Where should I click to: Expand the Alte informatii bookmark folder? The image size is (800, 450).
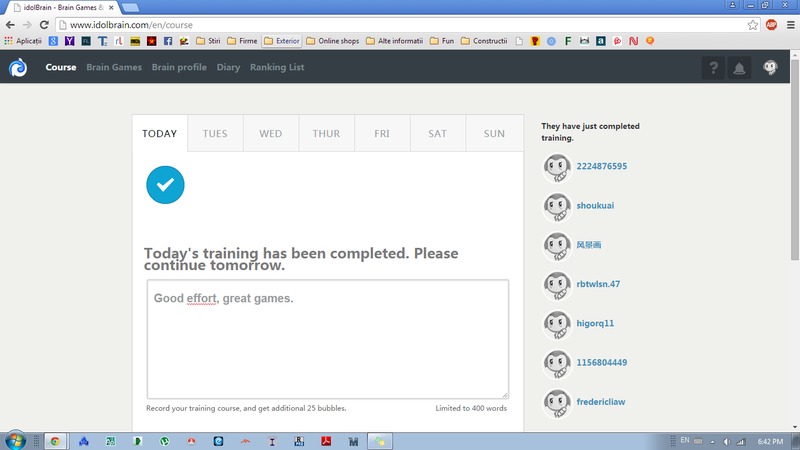click(x=394, y=41)
